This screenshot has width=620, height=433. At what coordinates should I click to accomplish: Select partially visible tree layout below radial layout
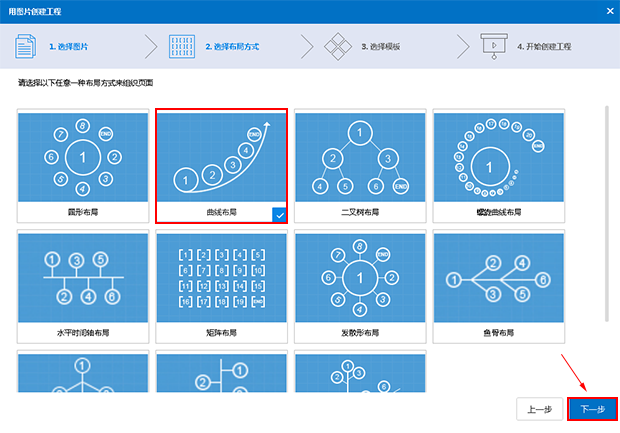coord(360,371)
